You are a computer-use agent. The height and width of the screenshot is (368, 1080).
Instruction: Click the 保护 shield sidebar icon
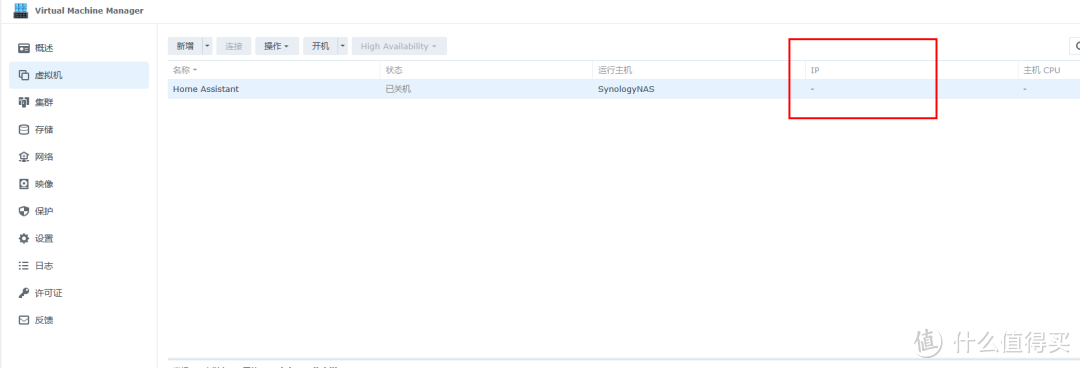coord(23,212)
